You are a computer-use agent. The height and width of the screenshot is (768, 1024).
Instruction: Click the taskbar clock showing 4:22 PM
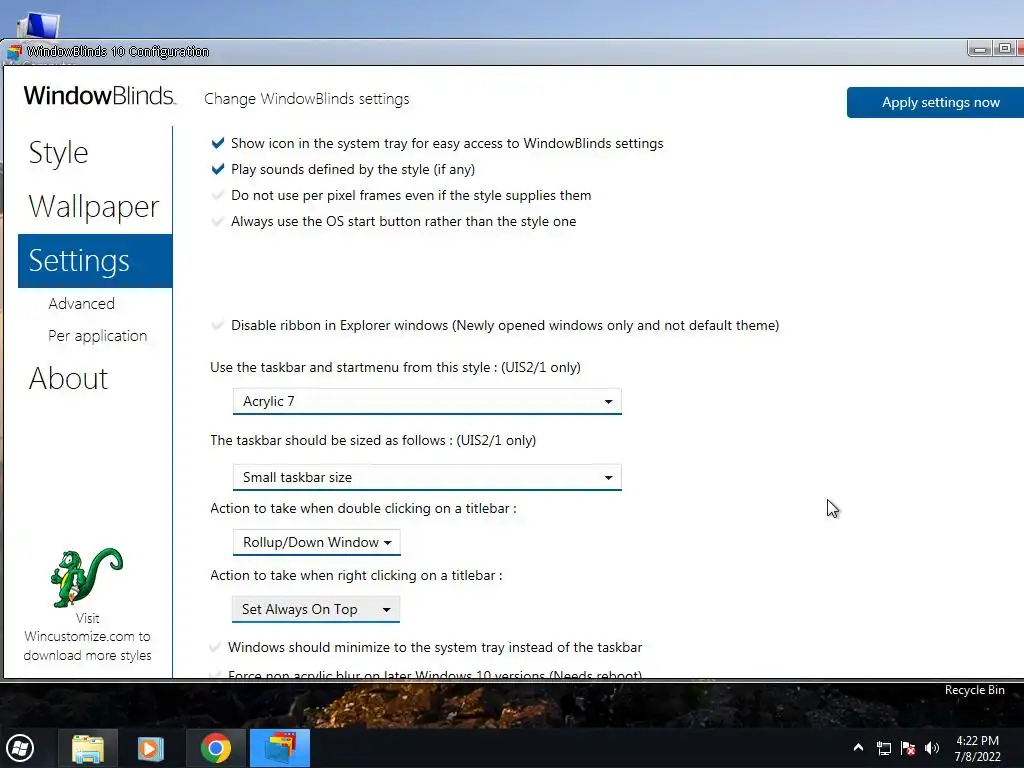[978, 748]
